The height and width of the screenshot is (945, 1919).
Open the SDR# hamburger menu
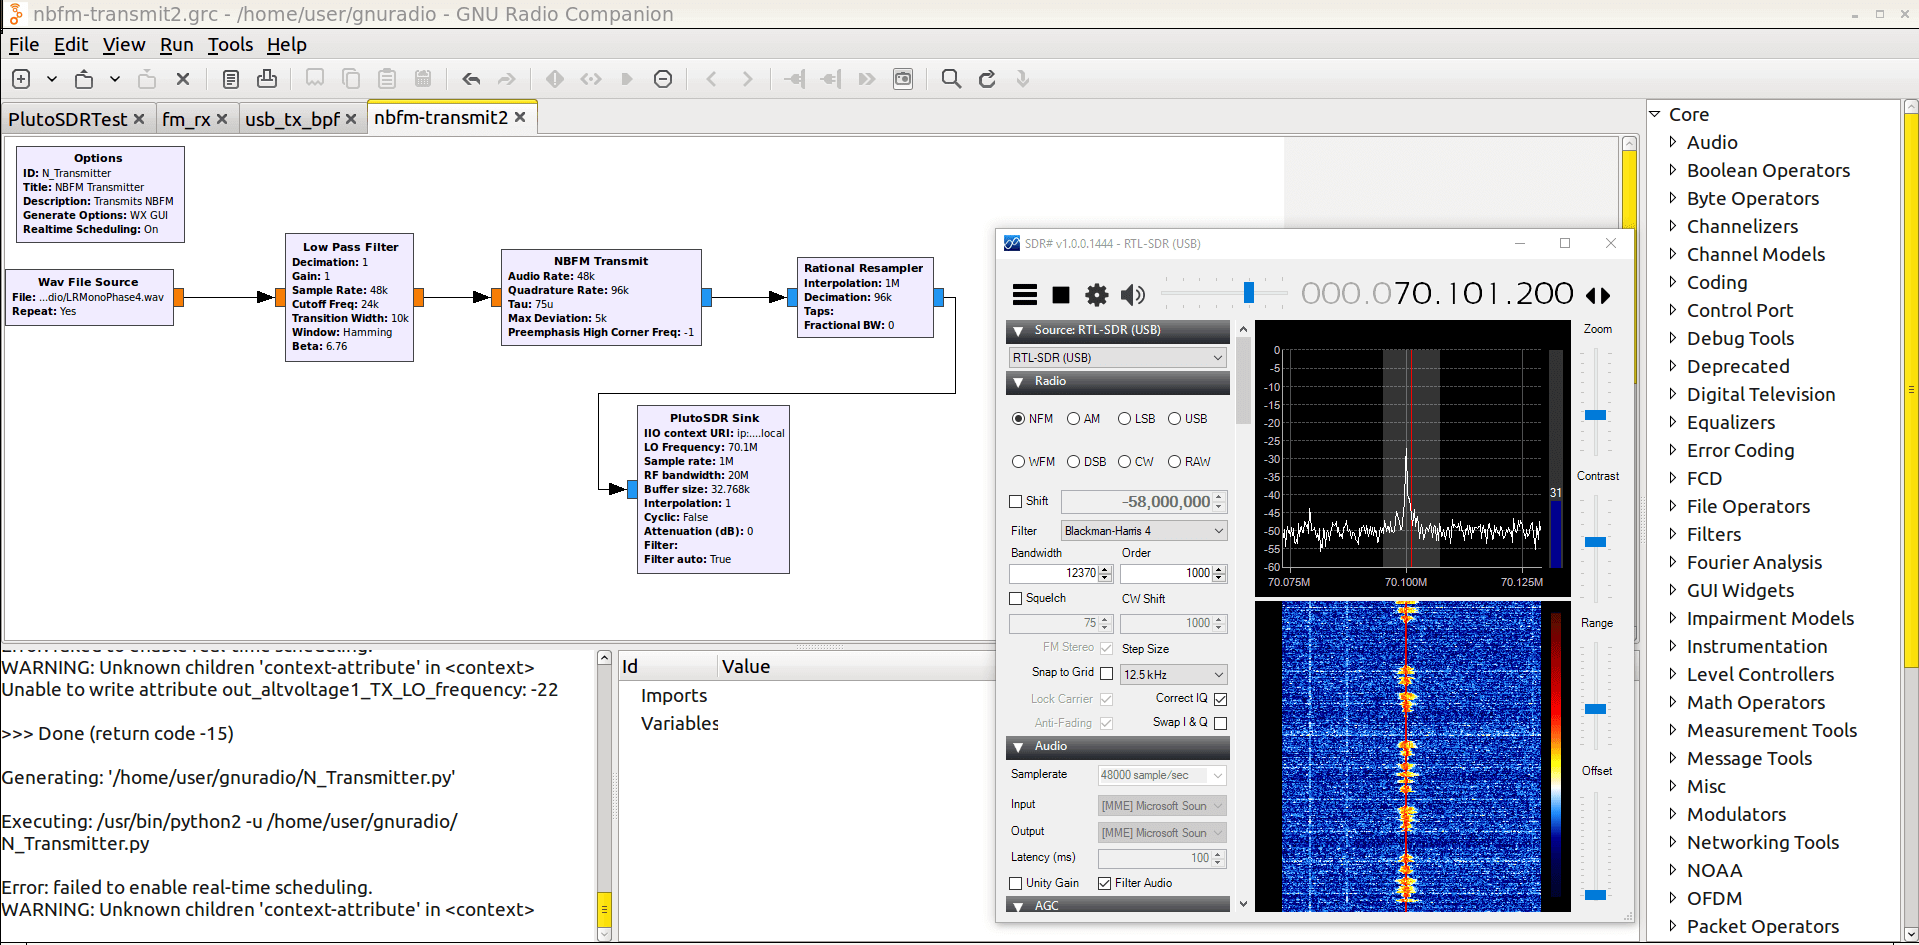tap(1025, 294)
